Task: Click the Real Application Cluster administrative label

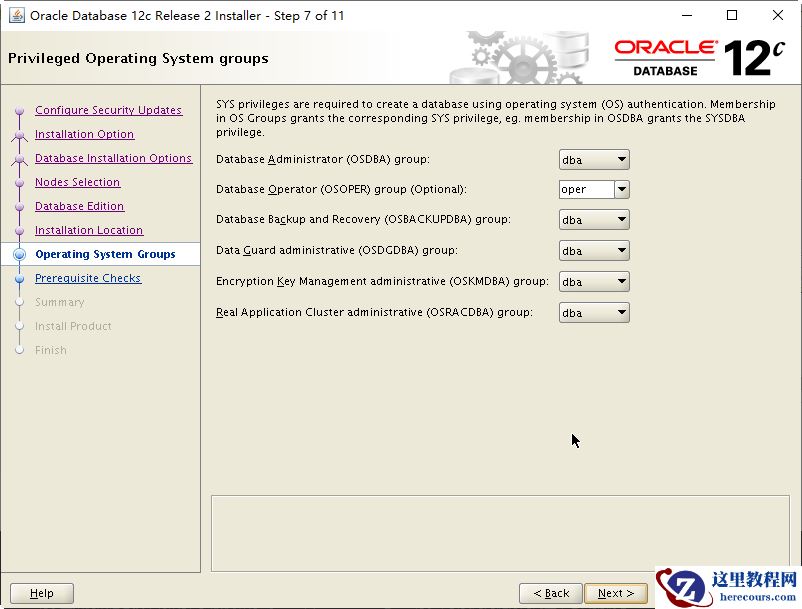Action: click(374, 312)
